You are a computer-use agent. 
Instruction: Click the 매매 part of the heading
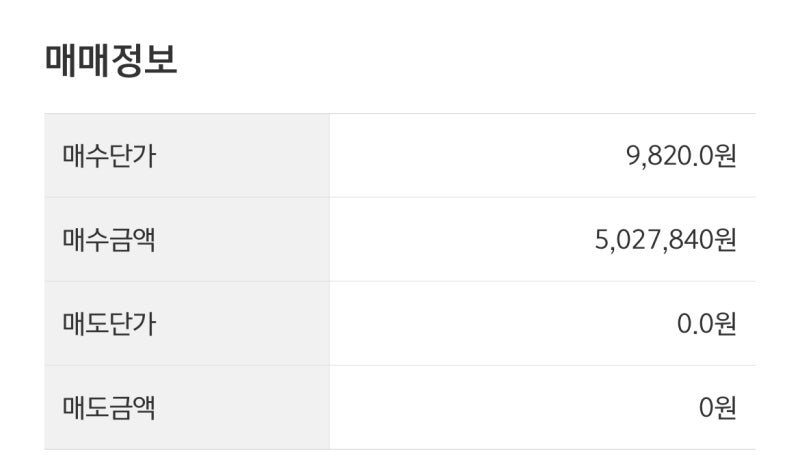[77, 60]
